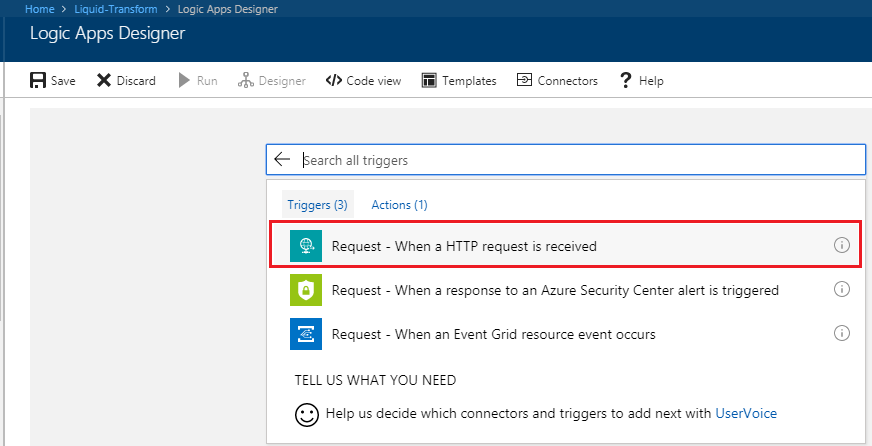Go to Liquid-Transform breadcrumb
The image size is (872, 446).
click(x=116, y=9)
